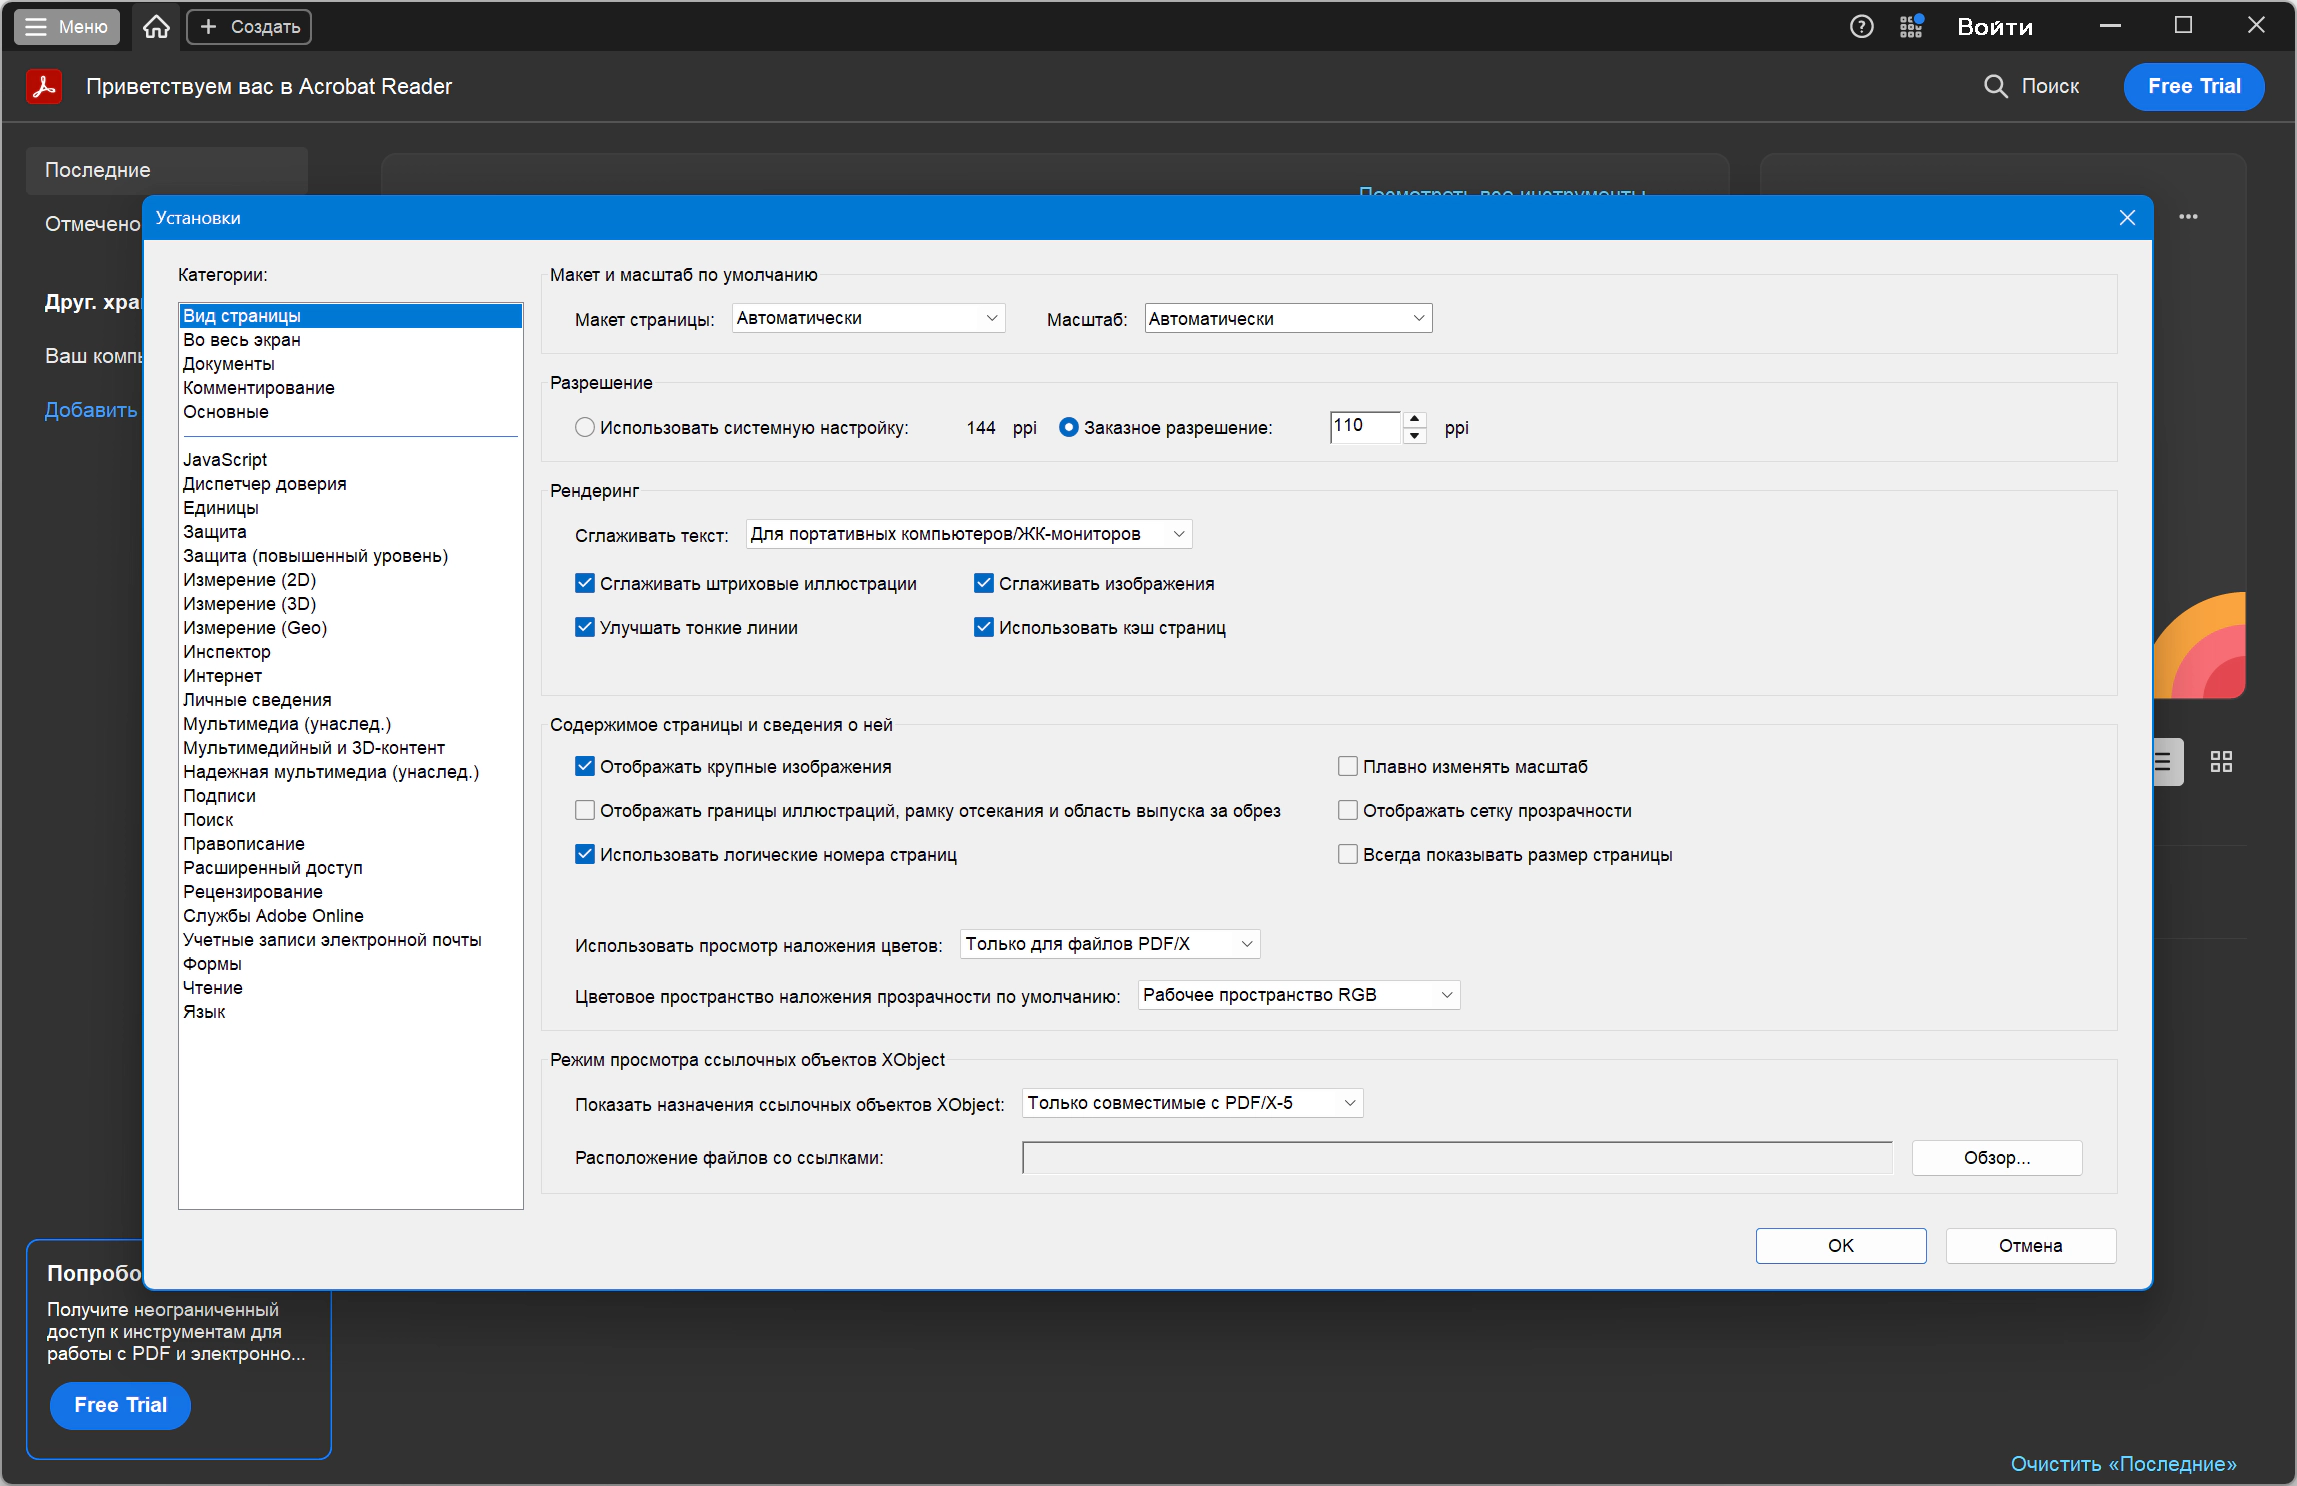Click Отмена button
Viewport: 2297px width, 1486px height.
tap(2031, 1246)
